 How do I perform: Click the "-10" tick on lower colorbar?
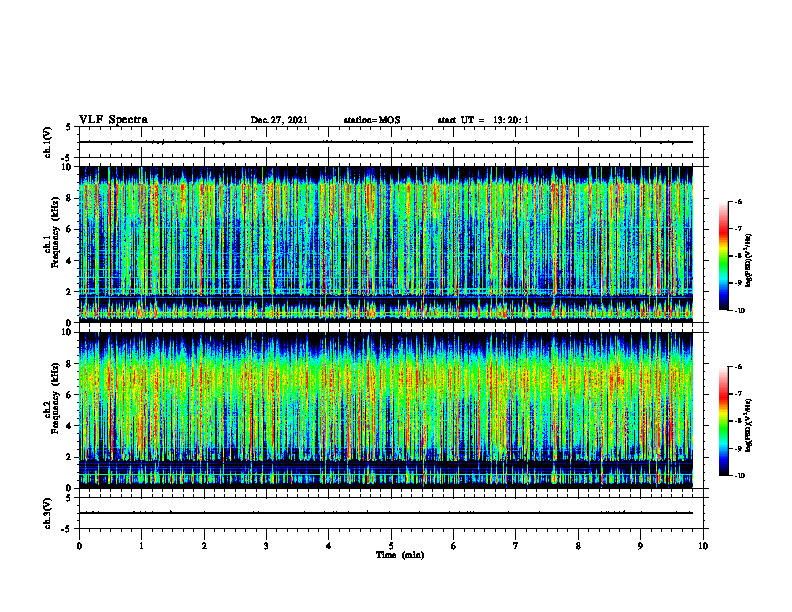coord(739,476)
